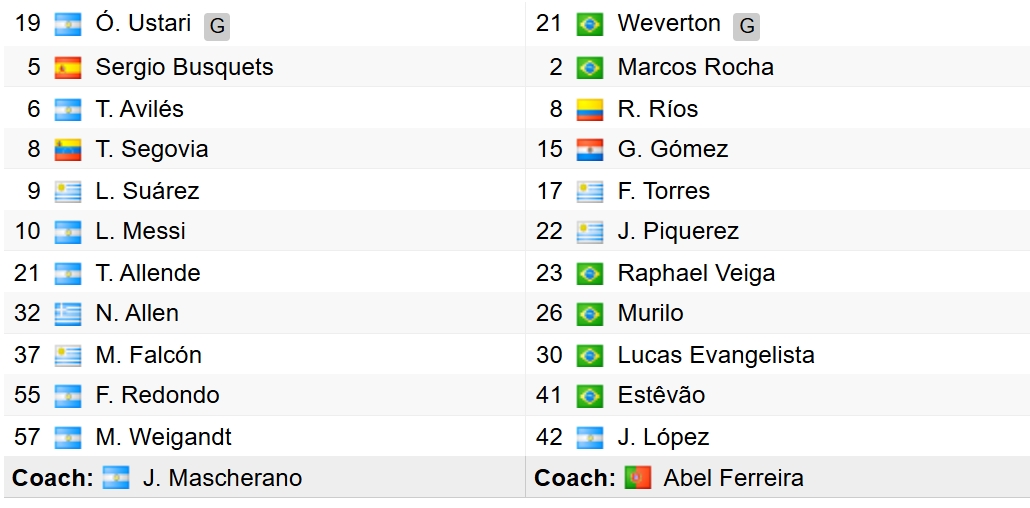This screenshot has width=1030, height=508.
Task: Click the goalkeeper G badge beside Weverton
Action: (746, 26)
